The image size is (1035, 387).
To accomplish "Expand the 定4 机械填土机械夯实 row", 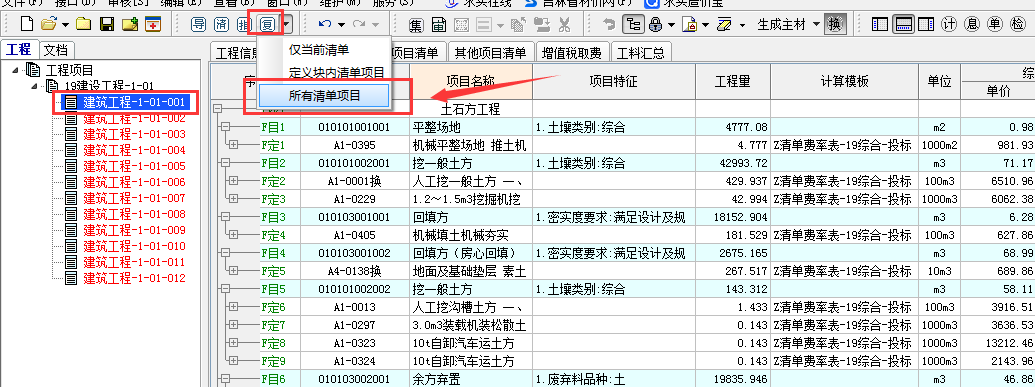I will pyautogui.click(x=234, y=234).
